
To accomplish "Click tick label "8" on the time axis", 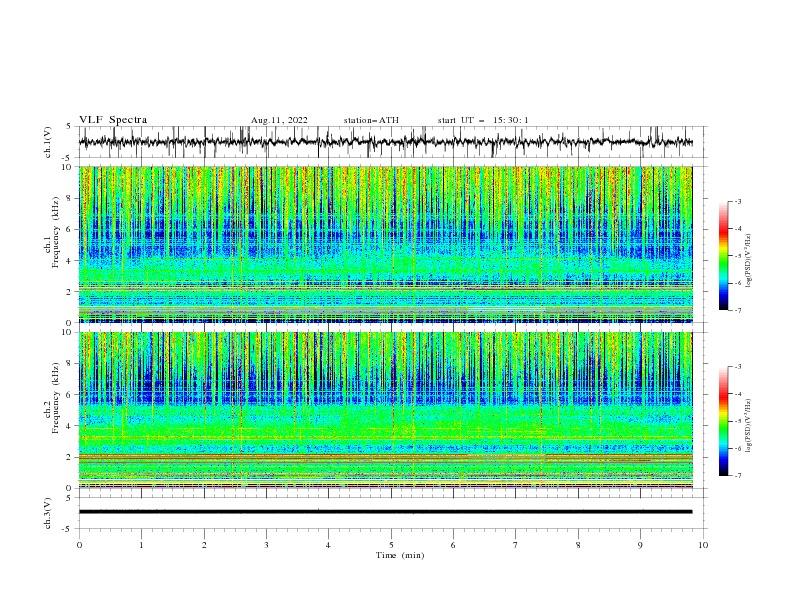I will point(578,545).
